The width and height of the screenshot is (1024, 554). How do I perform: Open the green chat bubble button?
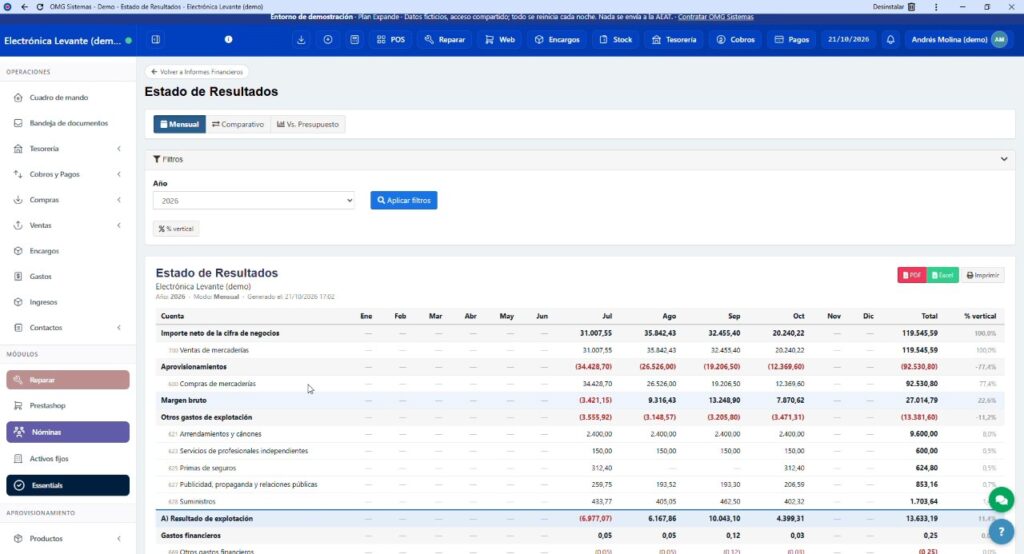pos(1001,500)
